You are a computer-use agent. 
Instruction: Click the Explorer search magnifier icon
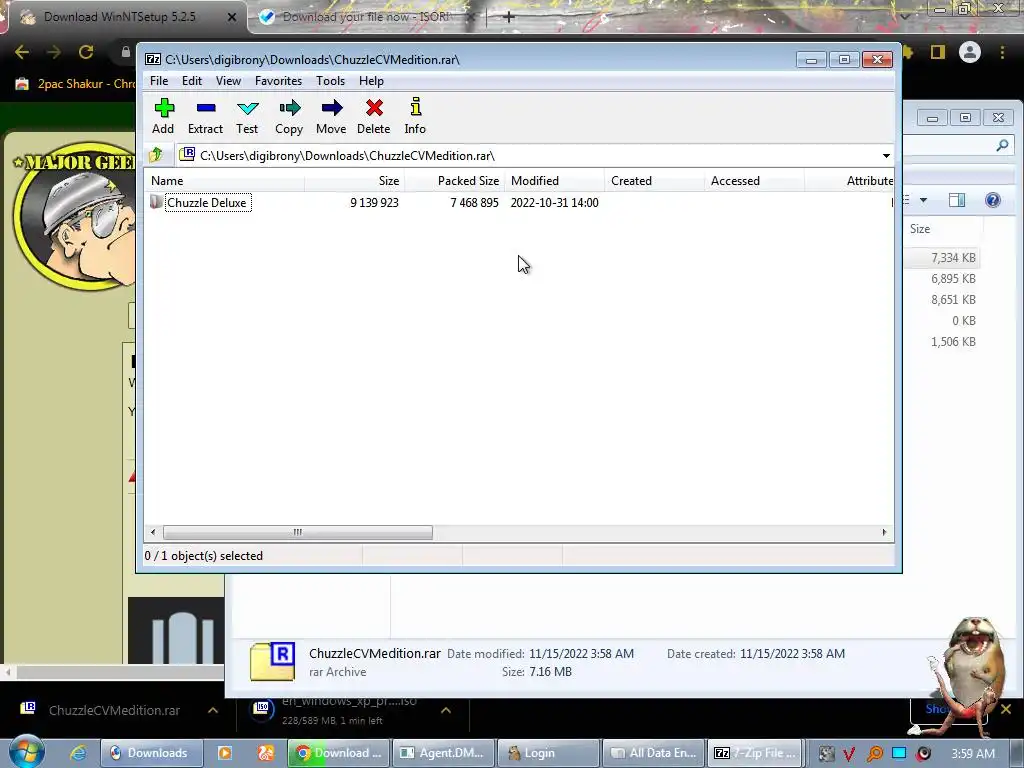pyautogui.click(x=1002, y=145)
